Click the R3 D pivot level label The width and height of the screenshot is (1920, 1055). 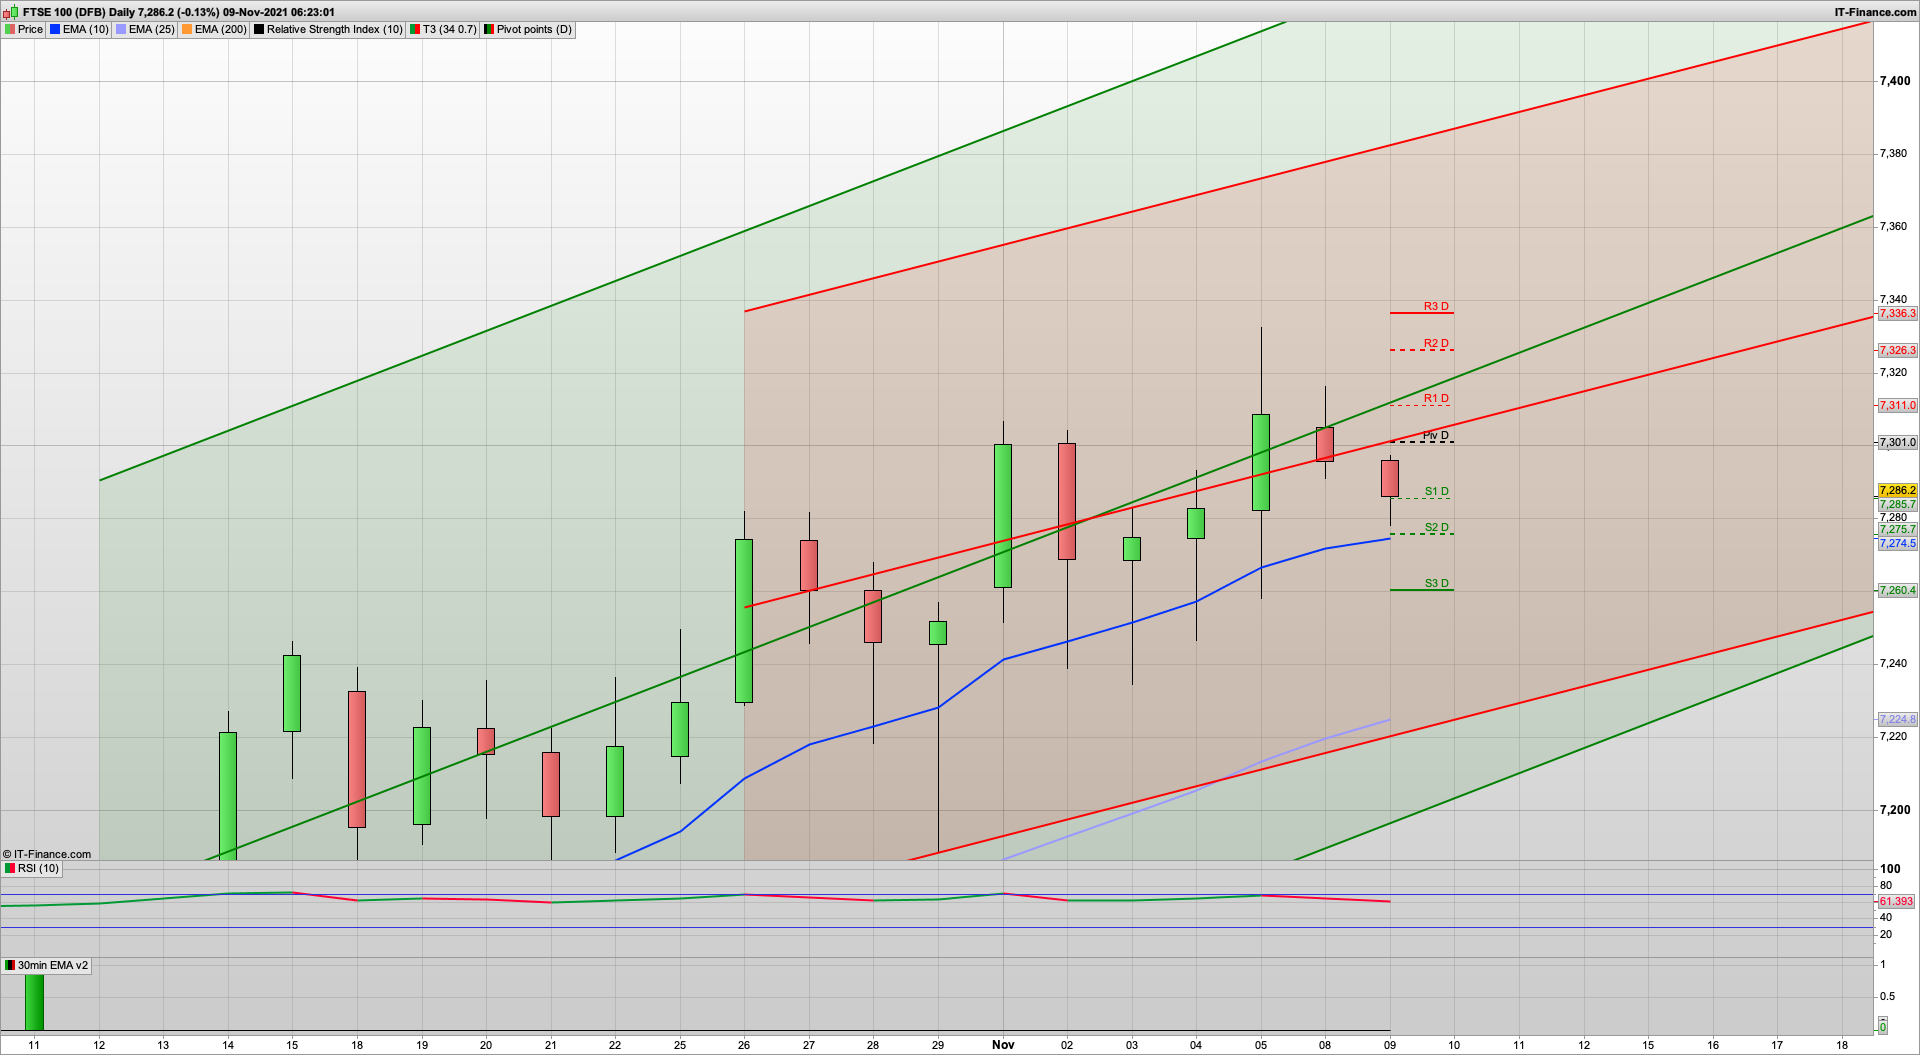tap(1436, 306)
